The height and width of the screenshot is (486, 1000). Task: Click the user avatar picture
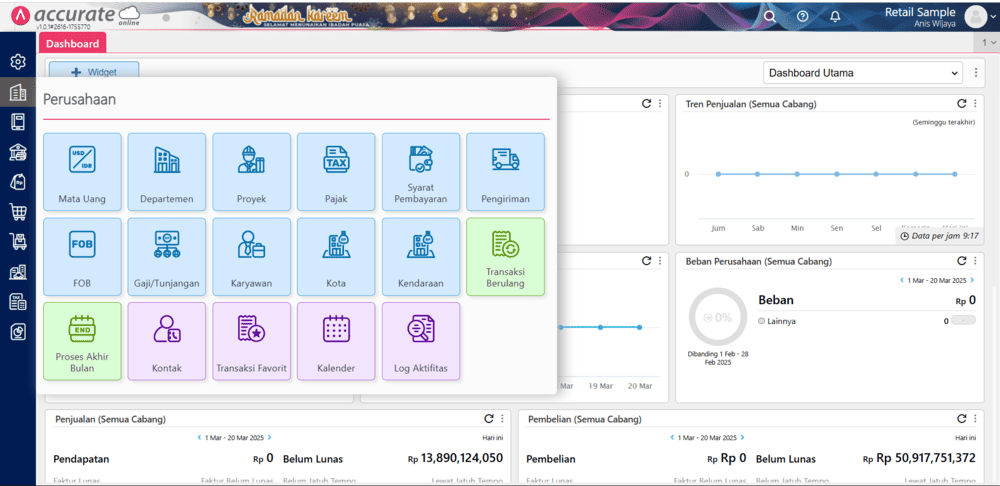(x=976, y=17)
